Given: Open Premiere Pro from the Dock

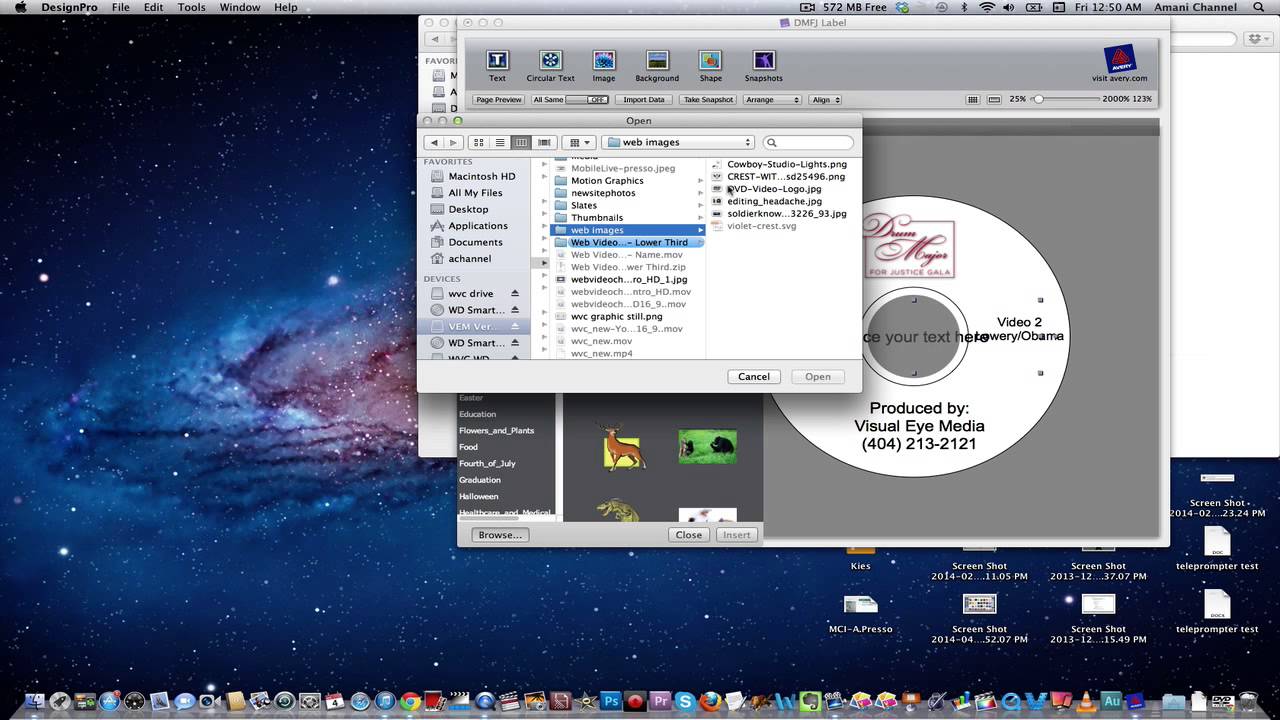Looking at the screenshot, I should (x=660, y=701).
